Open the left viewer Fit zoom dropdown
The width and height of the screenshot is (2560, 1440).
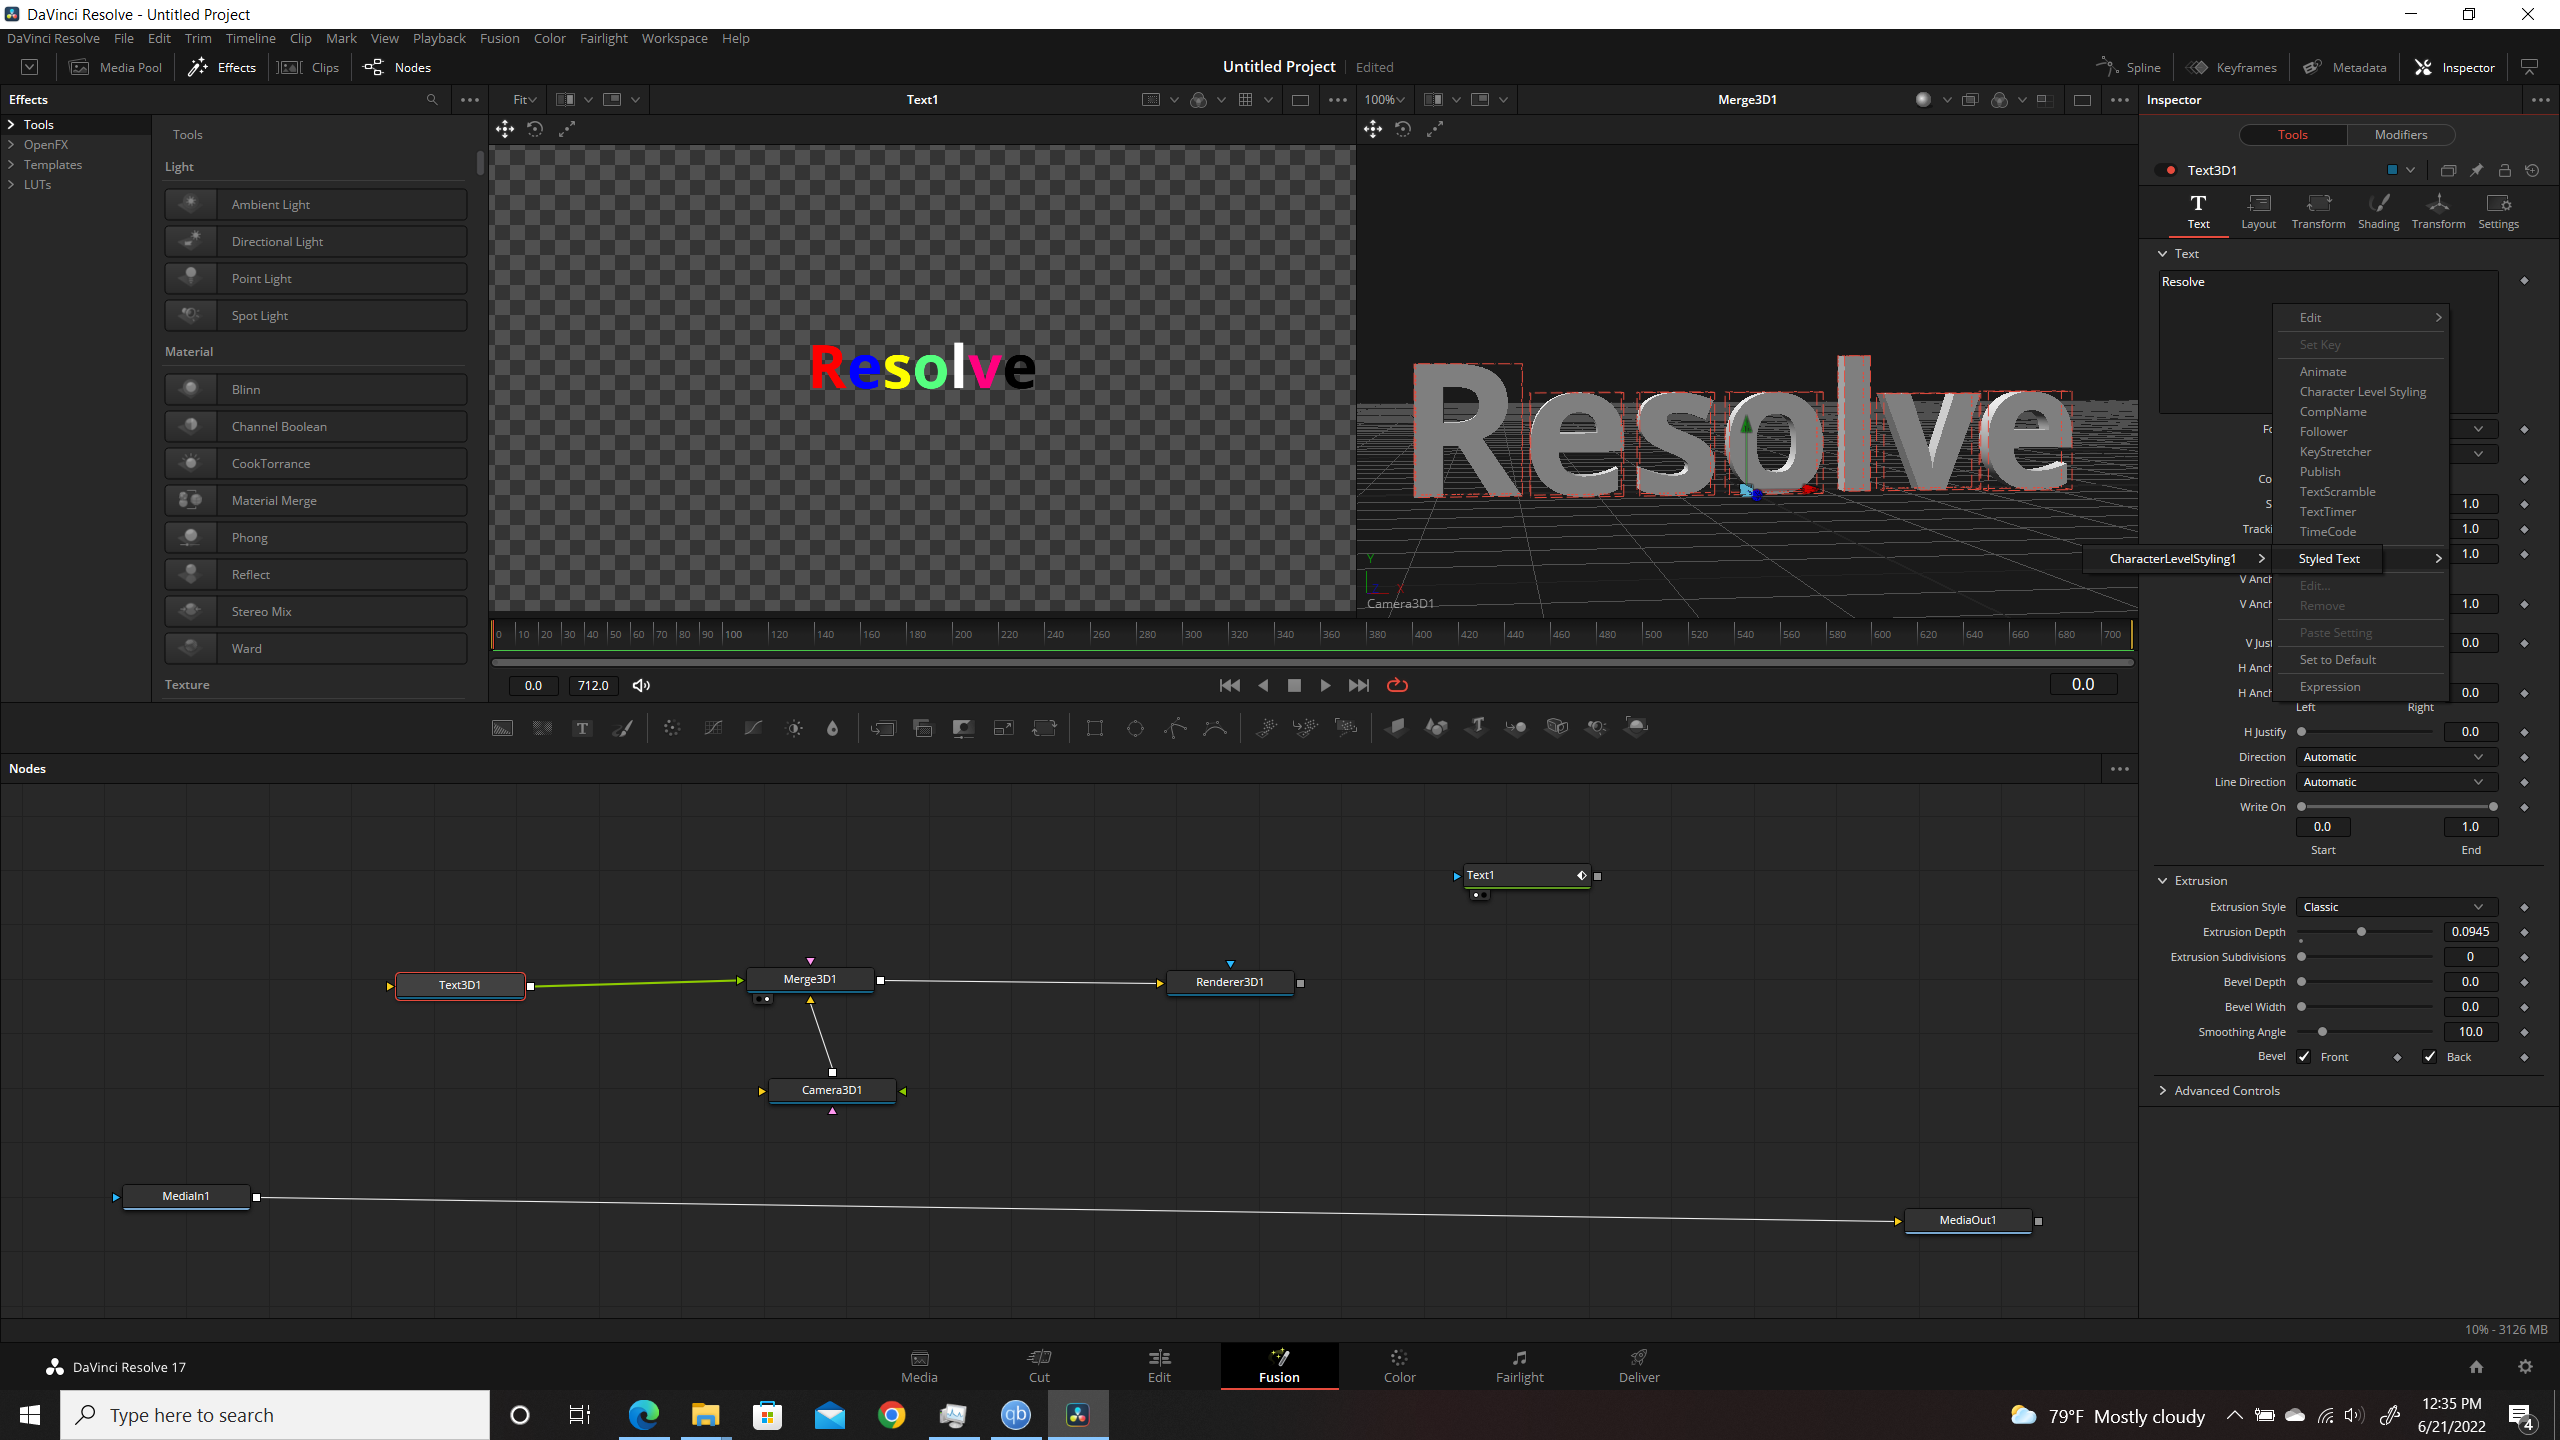click(524, 100)
